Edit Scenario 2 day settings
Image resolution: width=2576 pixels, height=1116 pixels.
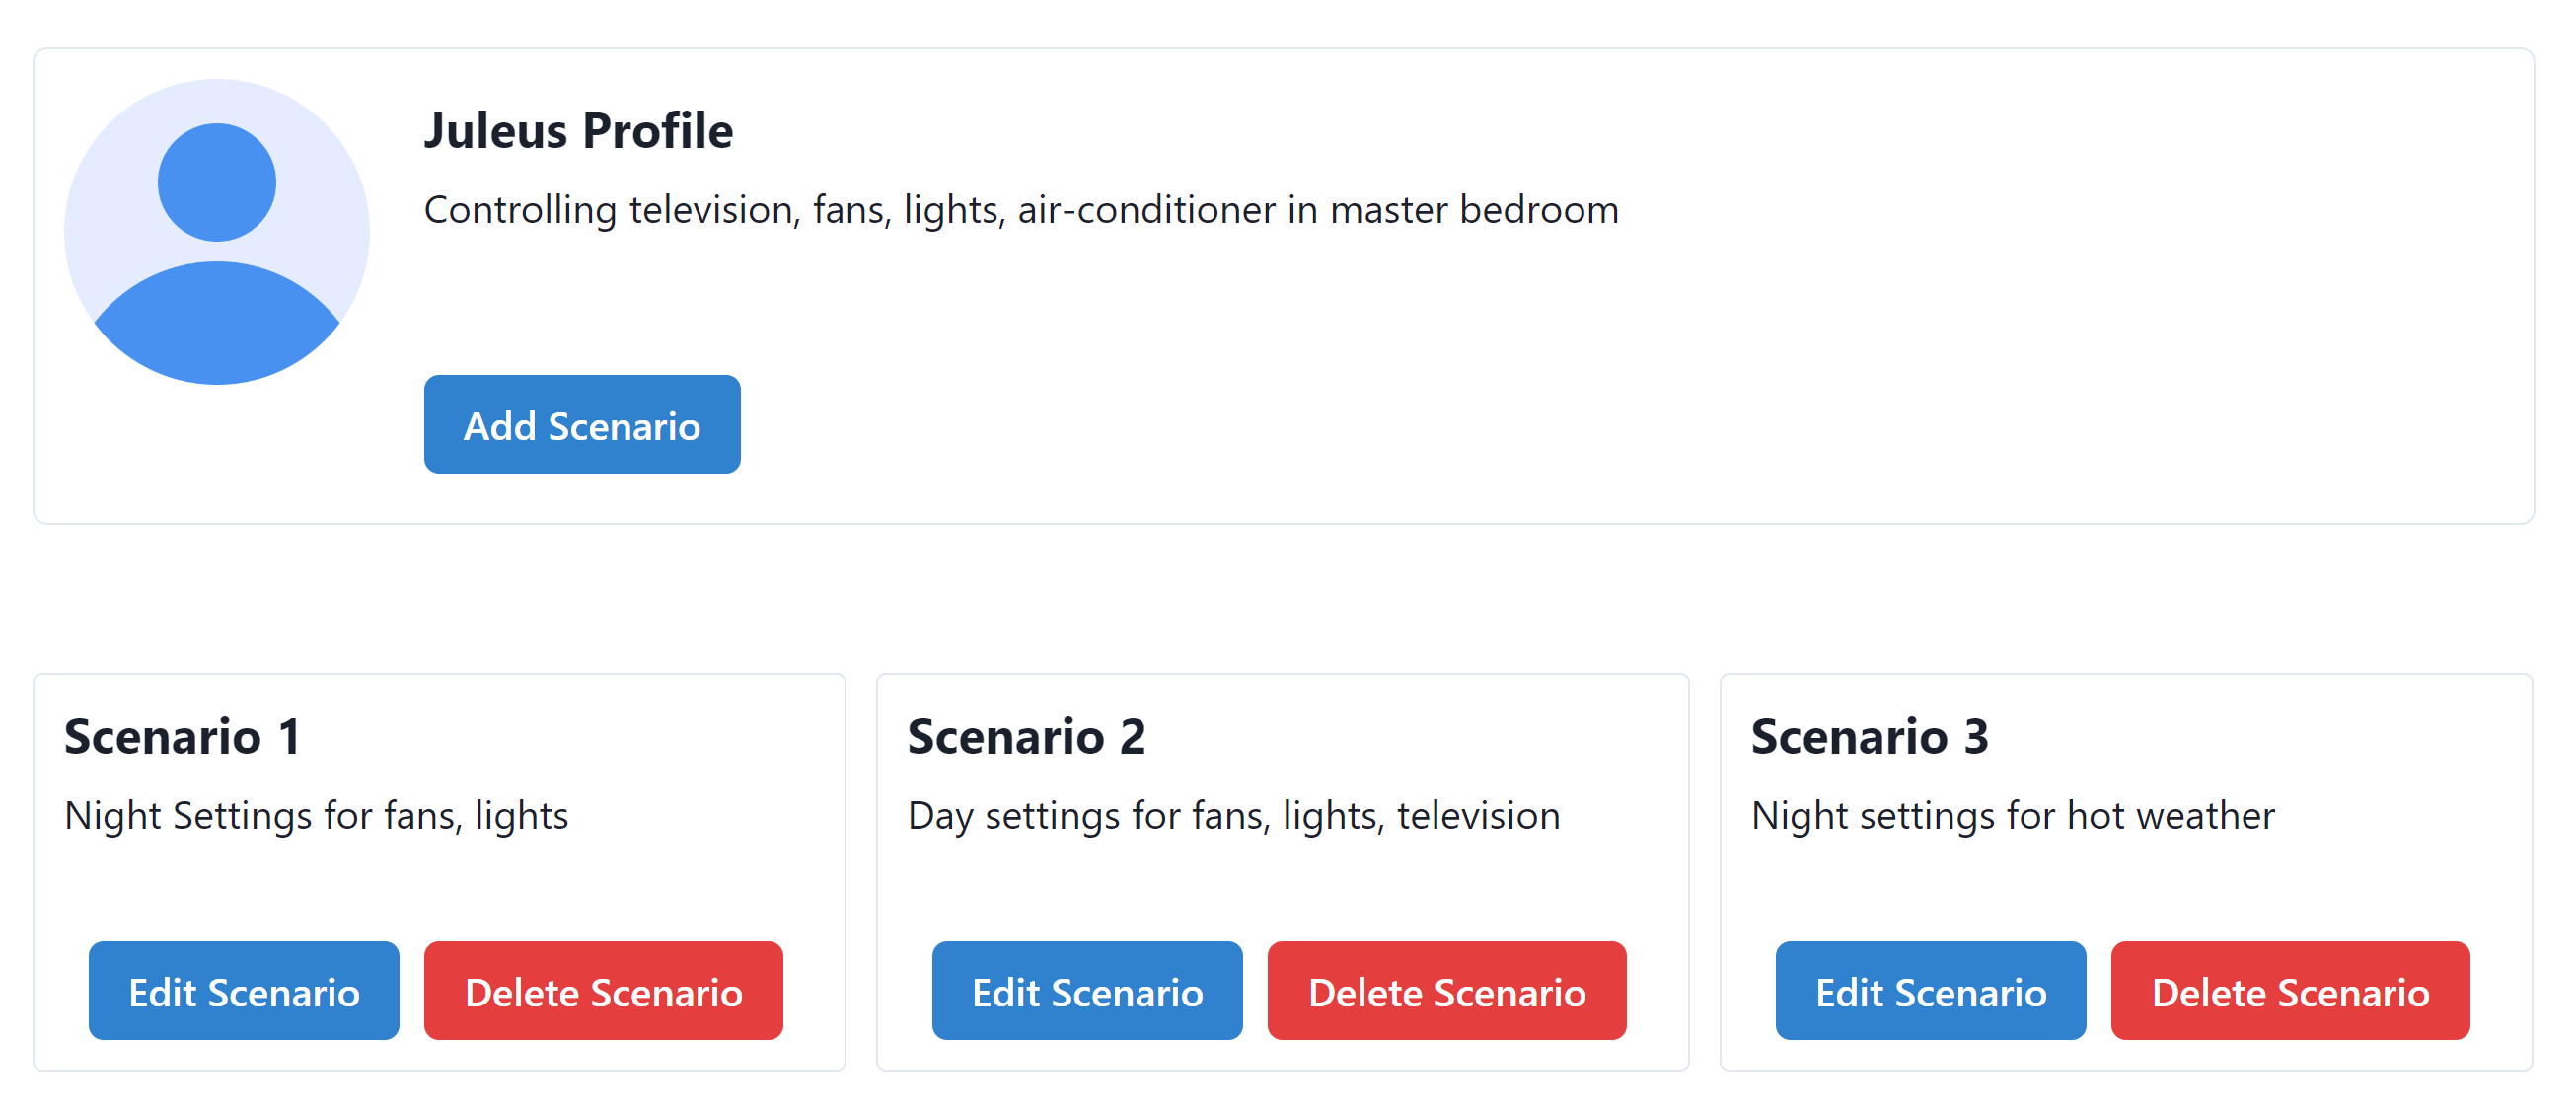tap(1086, 991)
